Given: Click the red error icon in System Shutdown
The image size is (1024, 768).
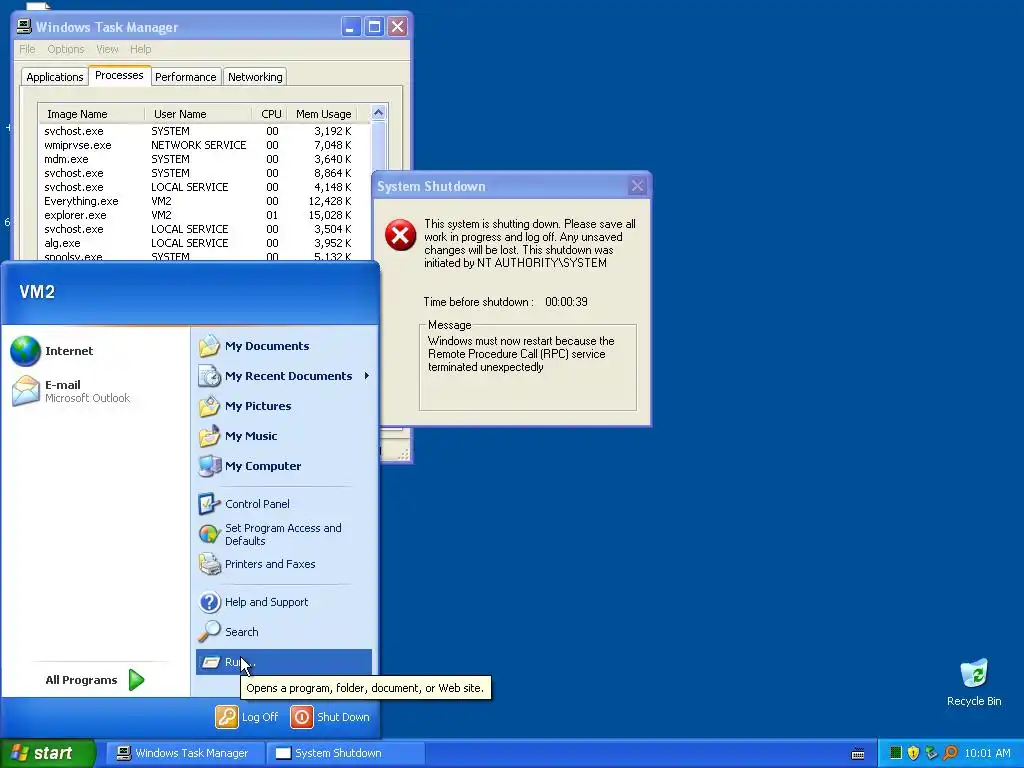Looking at the screenshot, I should [400, 234].
